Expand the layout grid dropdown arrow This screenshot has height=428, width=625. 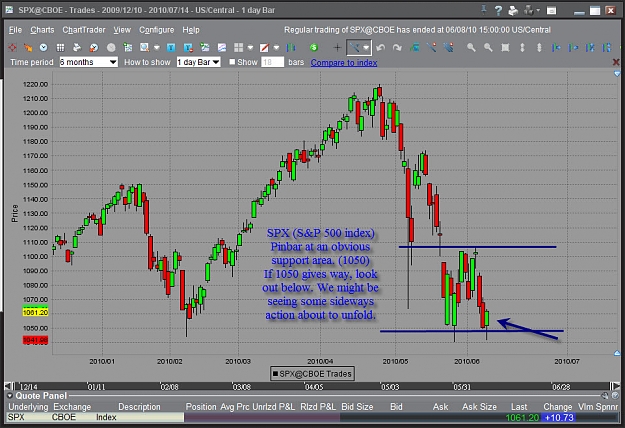pos(250,48)
